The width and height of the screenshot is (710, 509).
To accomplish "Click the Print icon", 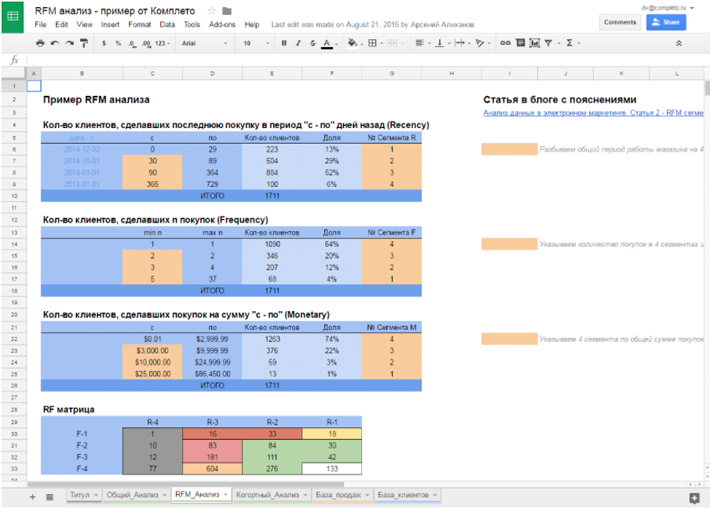I will point(40,43).
